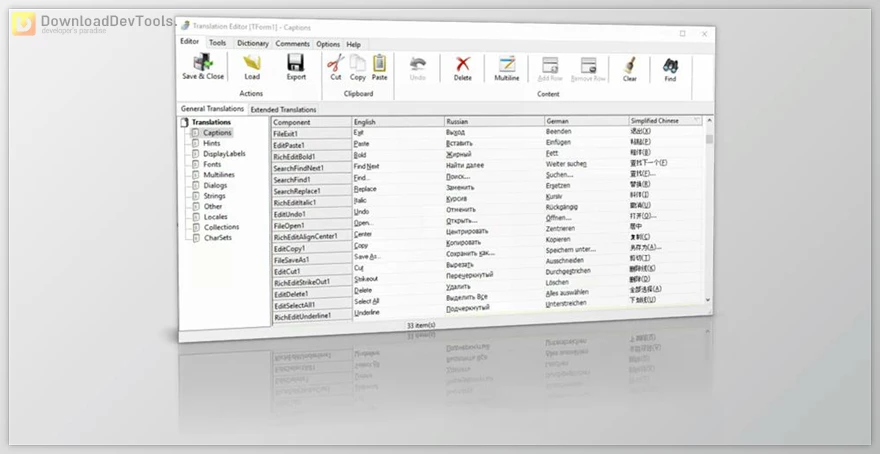Image resolution: width=880 pixels, height=454 pixels.
Task: Click the Simplified Chinese column header
Action: click(665, 121)
